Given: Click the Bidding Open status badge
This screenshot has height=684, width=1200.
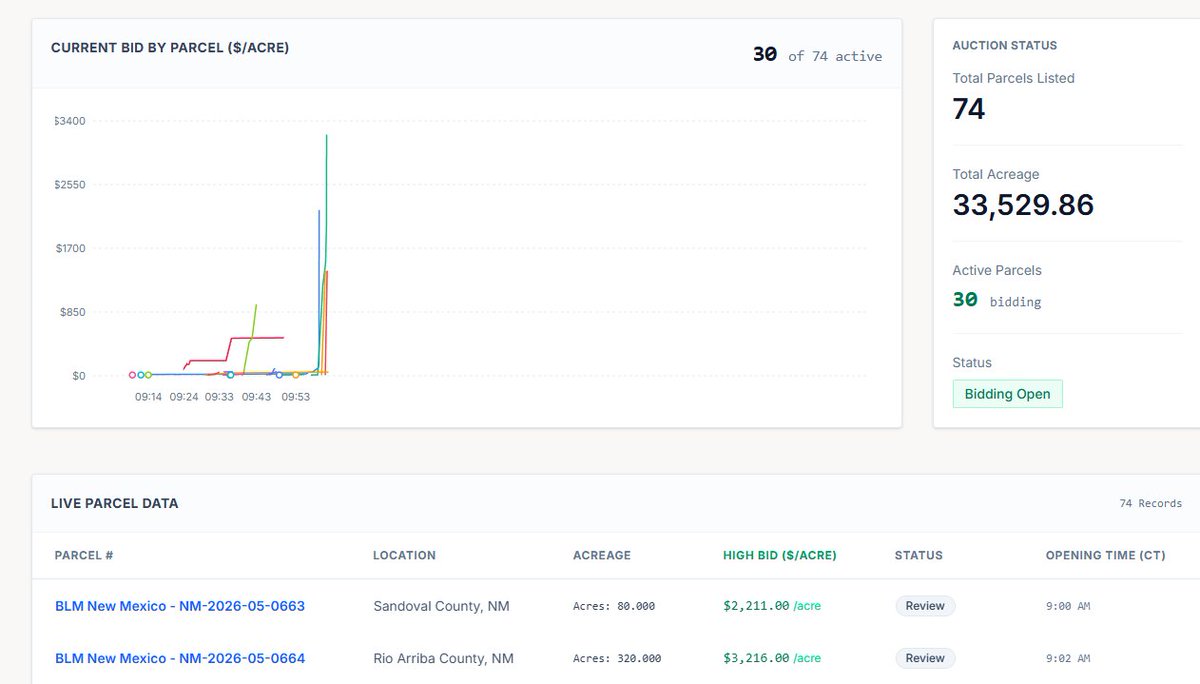Looking at the screenshot, I should point(1007,394).
